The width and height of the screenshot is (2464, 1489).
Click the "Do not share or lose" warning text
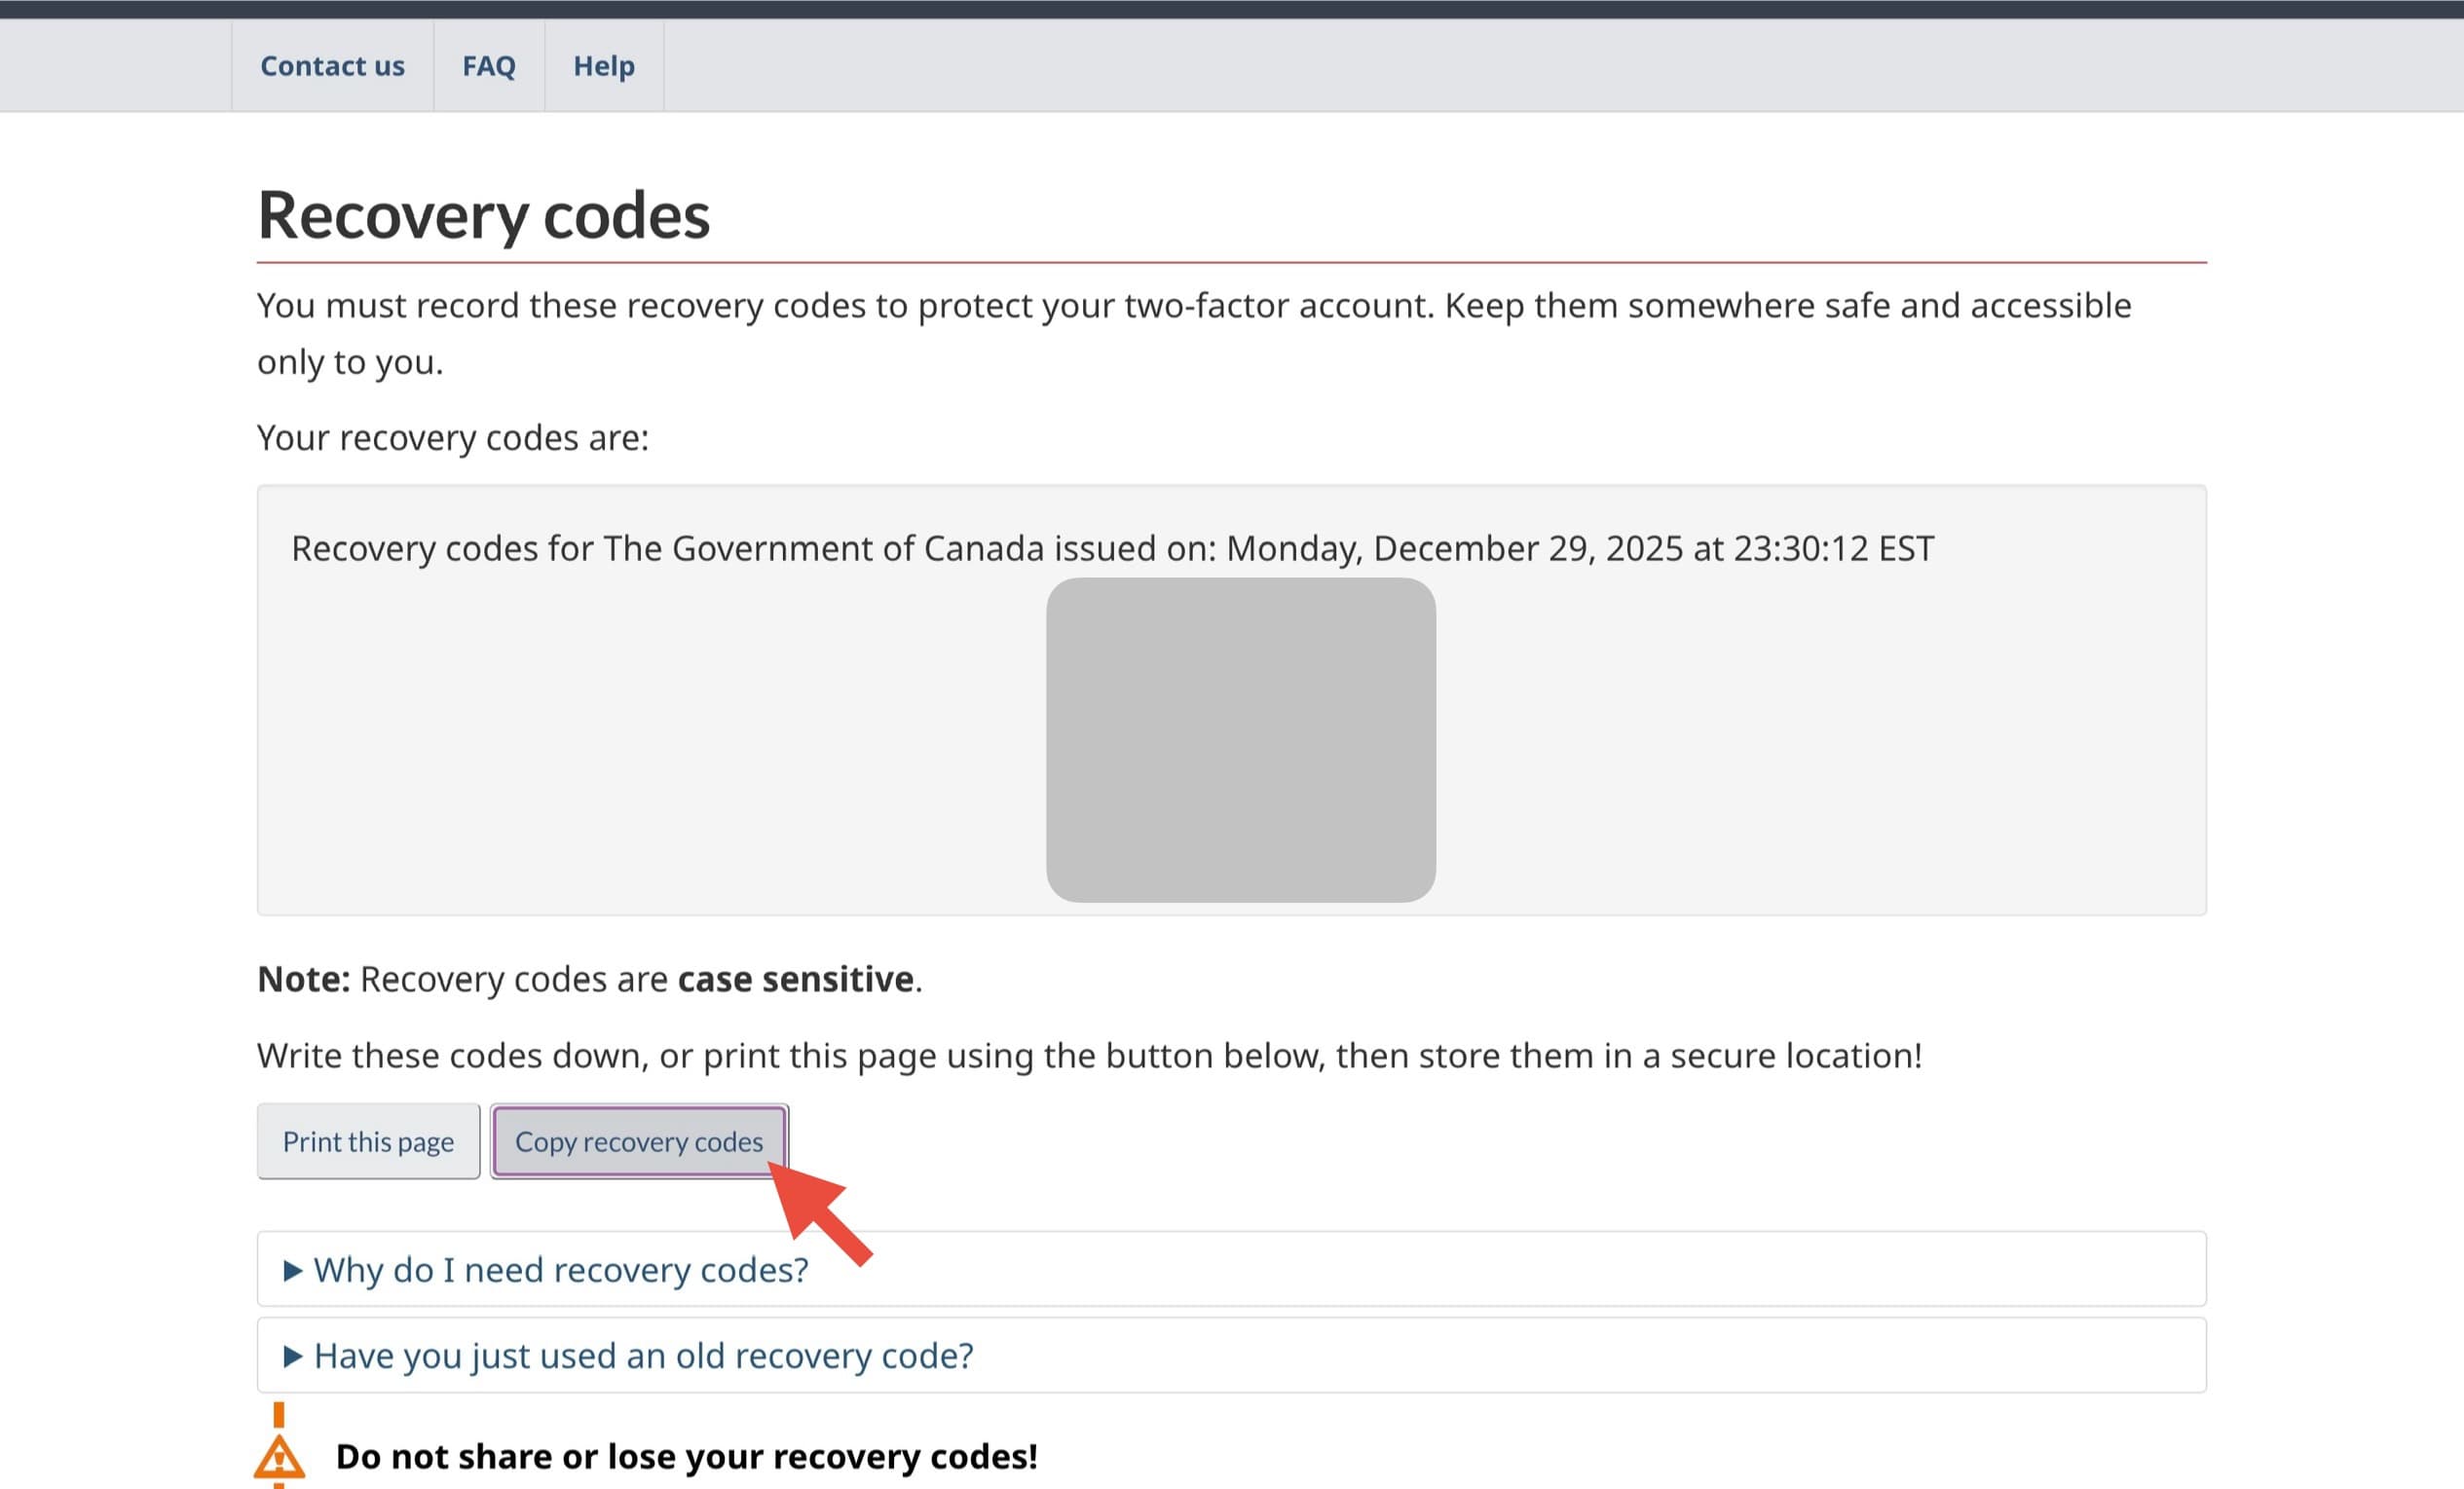click(x=686, y=1456)
